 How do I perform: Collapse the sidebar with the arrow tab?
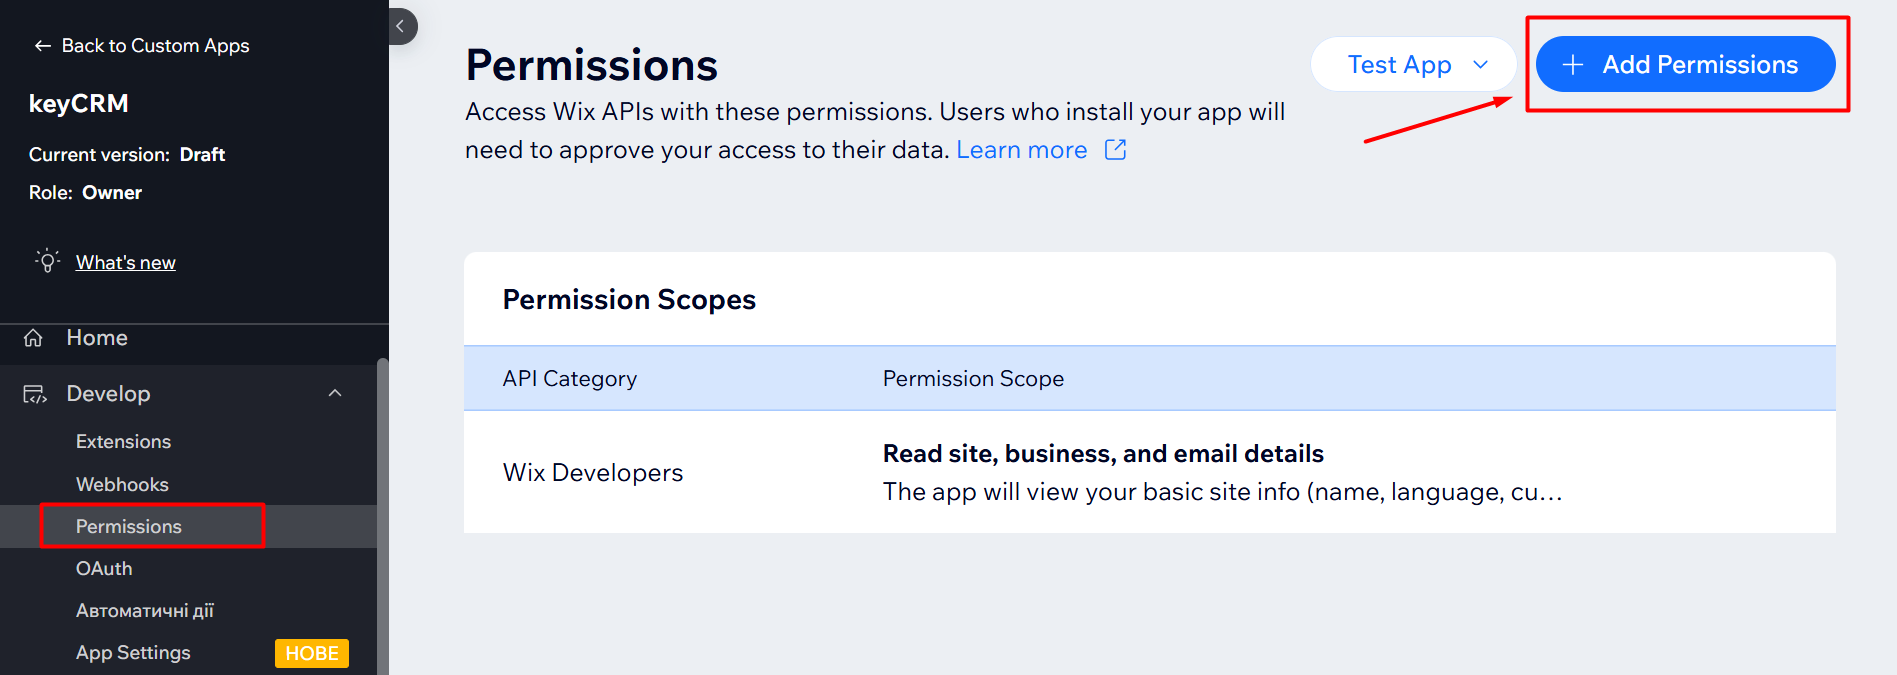401,27
